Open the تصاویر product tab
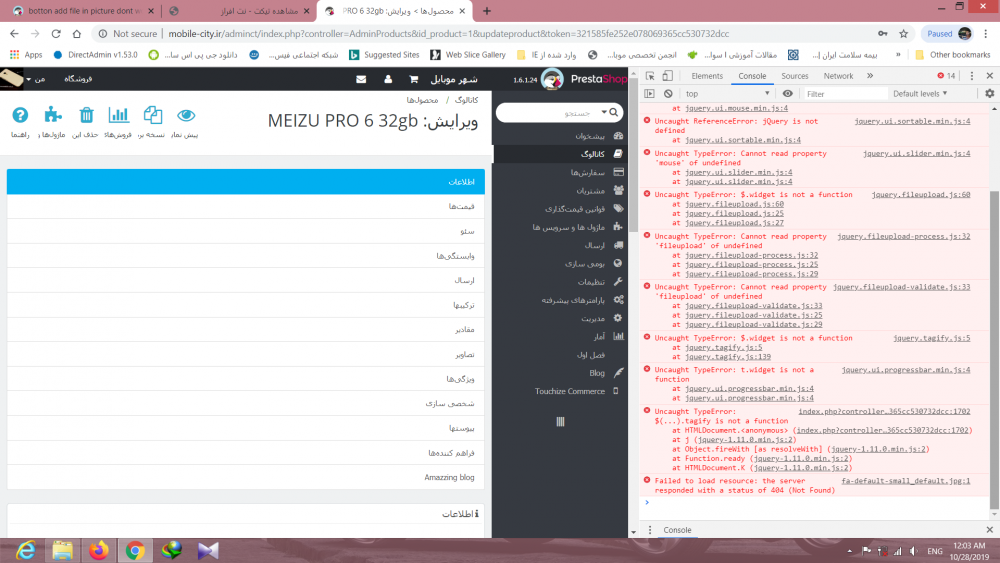Viewport: 1000px width, 563px height. coord(246,354)
